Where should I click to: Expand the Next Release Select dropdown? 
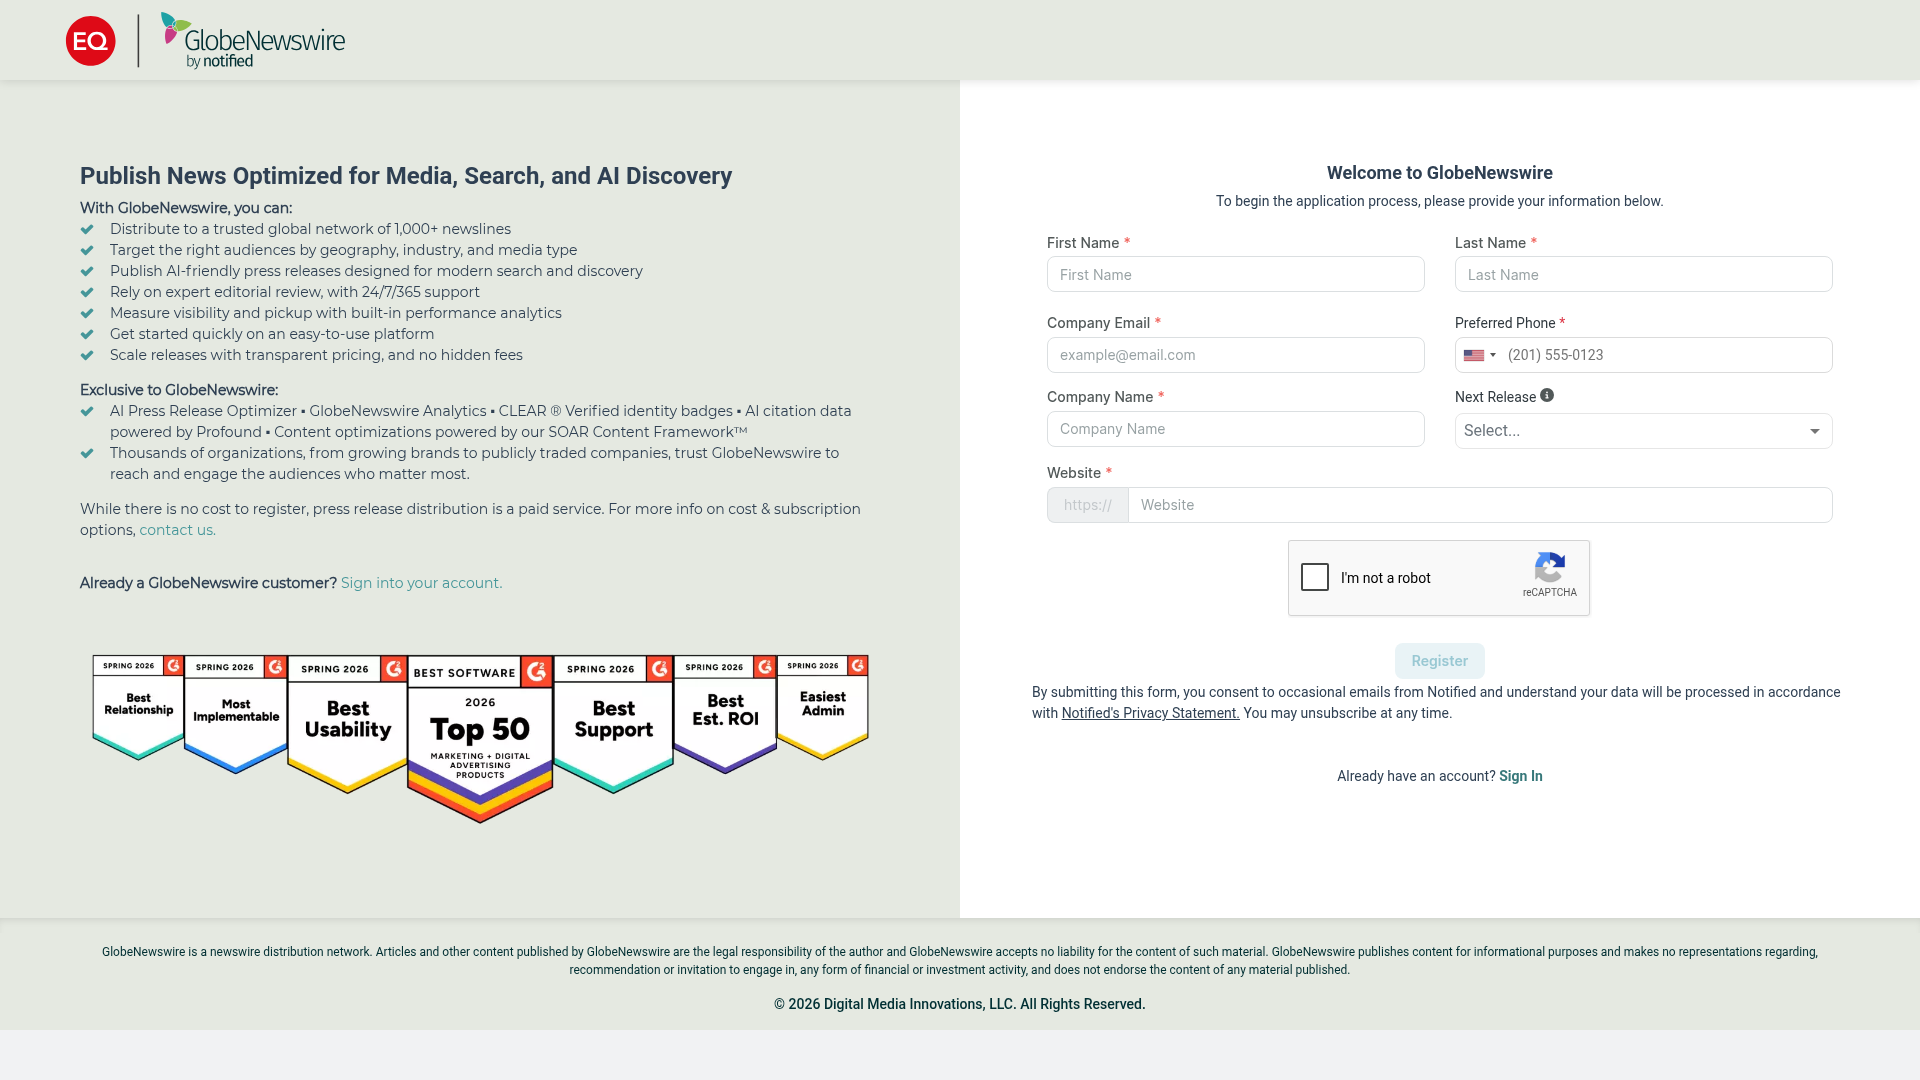pyautogui.click(x=1644, y=431)
